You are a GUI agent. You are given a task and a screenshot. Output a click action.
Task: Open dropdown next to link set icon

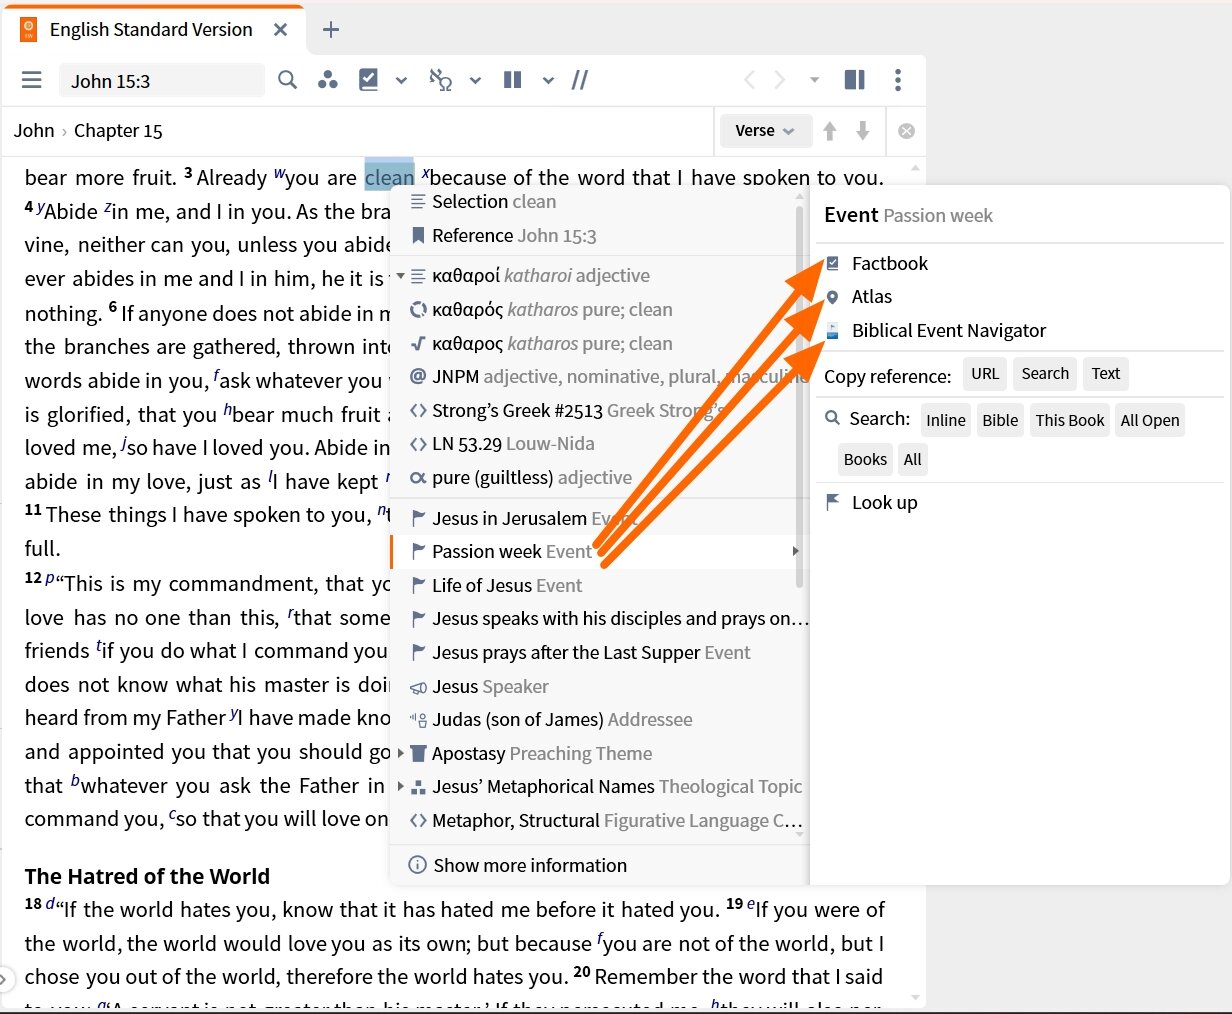(475, 80)
